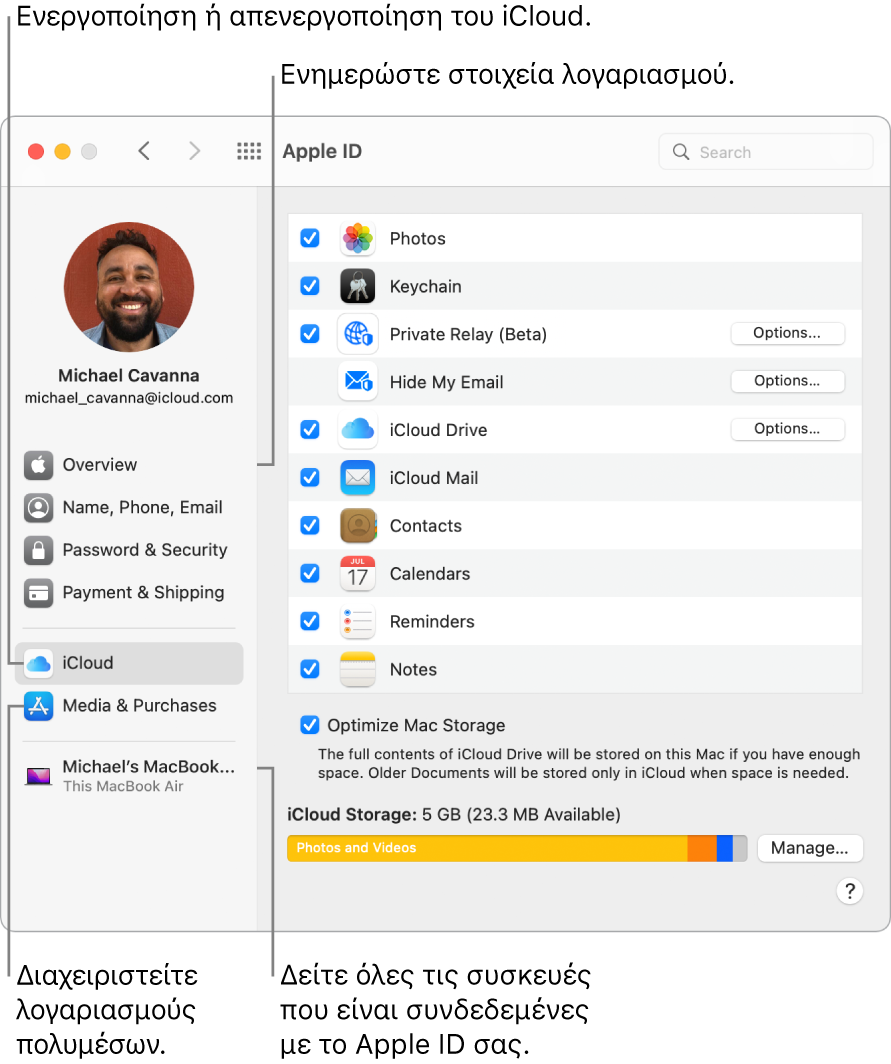Viewport: 891px width, 1064px height.
Task: Click the iCloud Drive cloud icon
Action: (x=357, y=429)
